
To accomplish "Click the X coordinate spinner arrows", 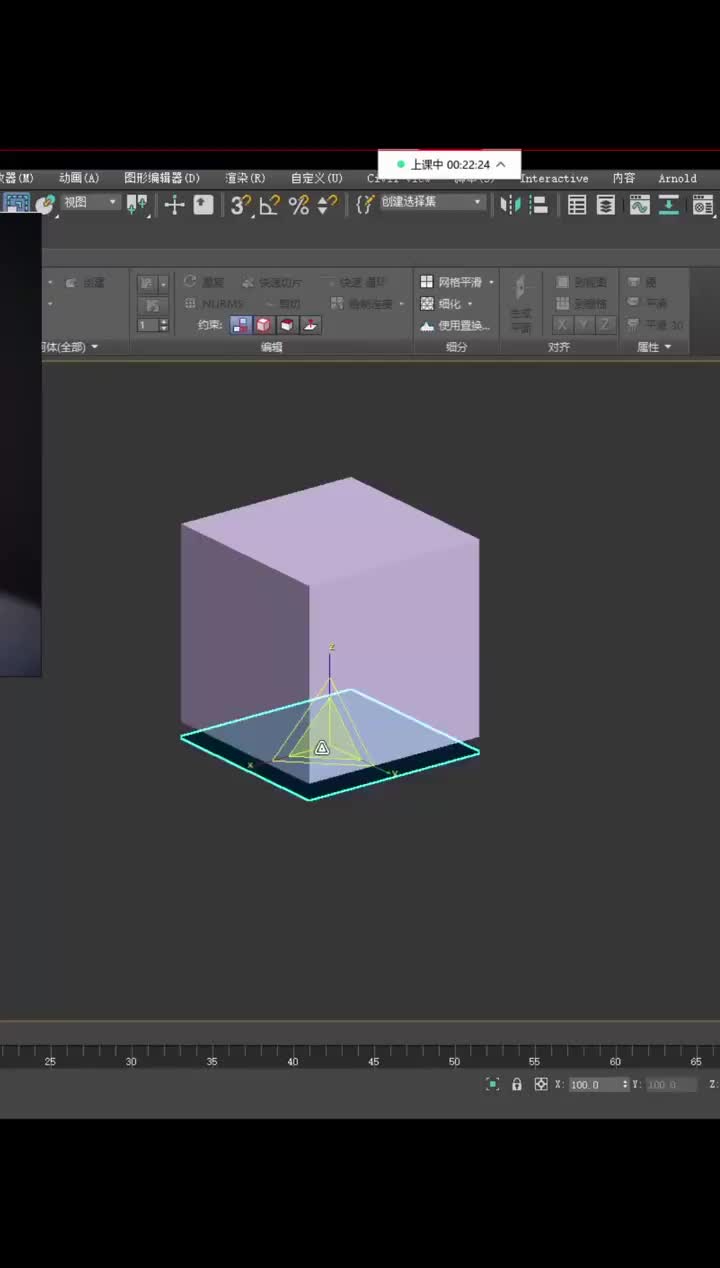I will point(626,1084).
